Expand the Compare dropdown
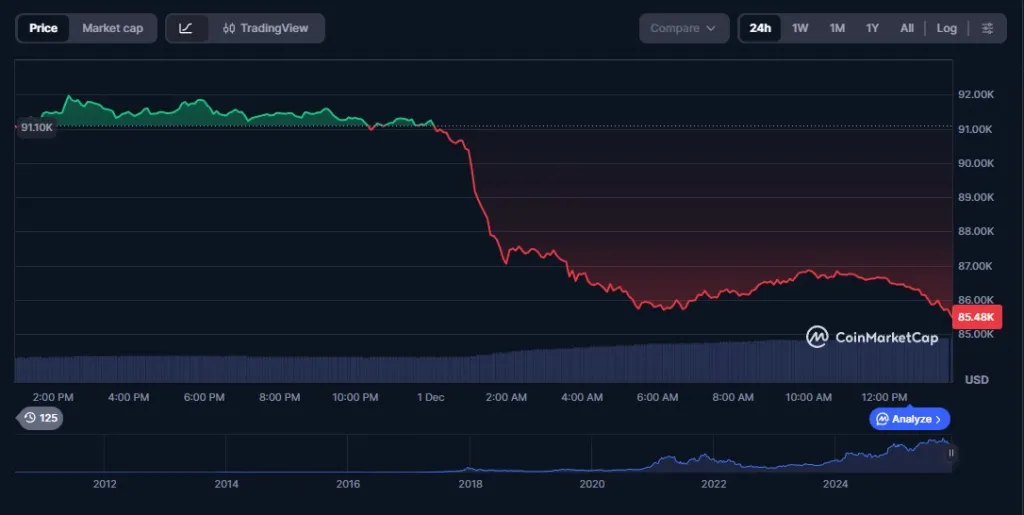 684,28
